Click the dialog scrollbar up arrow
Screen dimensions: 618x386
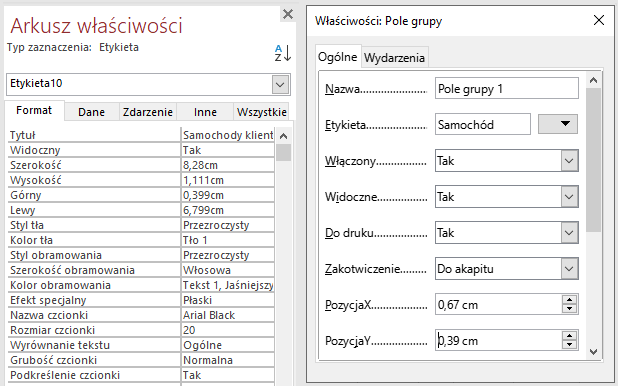pyautogui.click(x=594, y=80)
